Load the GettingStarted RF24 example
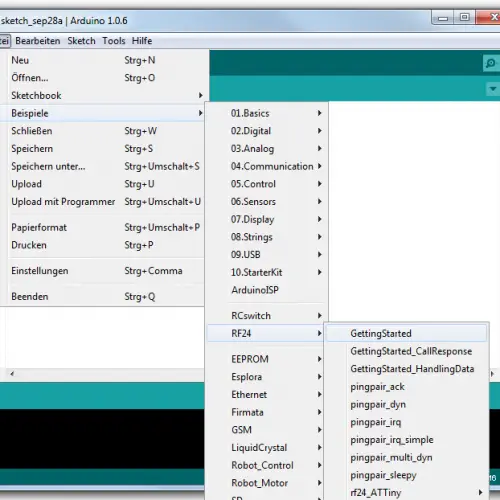Viewport: 500px width, 500px height. [x=406, y=333]
